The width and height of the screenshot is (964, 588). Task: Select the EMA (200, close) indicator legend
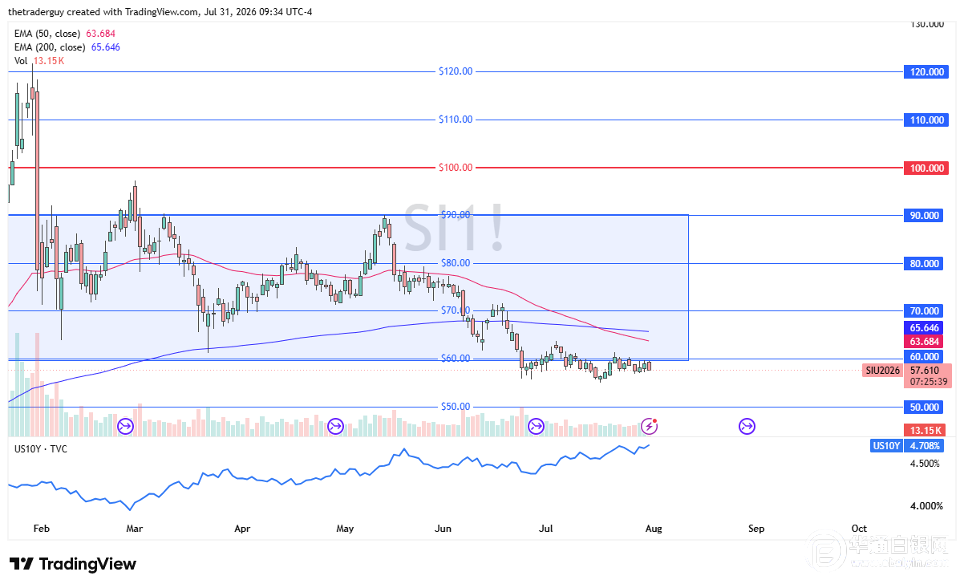(x=67, y=47)
